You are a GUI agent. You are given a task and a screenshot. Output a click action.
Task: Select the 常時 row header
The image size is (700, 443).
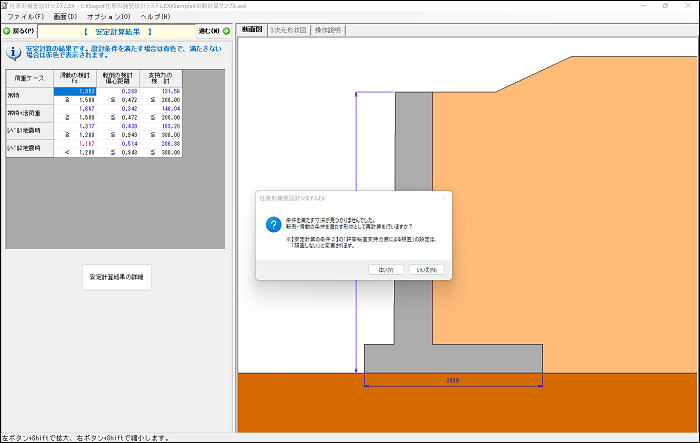point(29,96)
